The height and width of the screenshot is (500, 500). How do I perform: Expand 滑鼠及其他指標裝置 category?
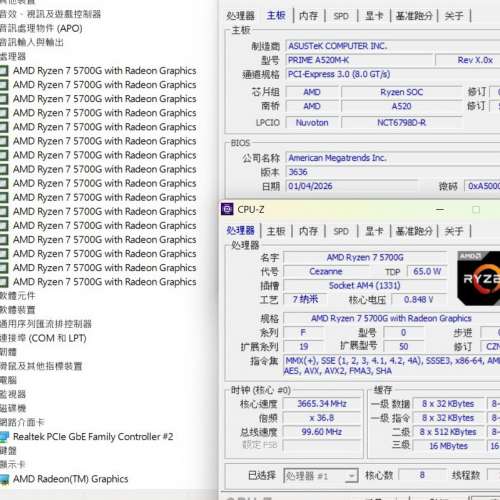41,366
